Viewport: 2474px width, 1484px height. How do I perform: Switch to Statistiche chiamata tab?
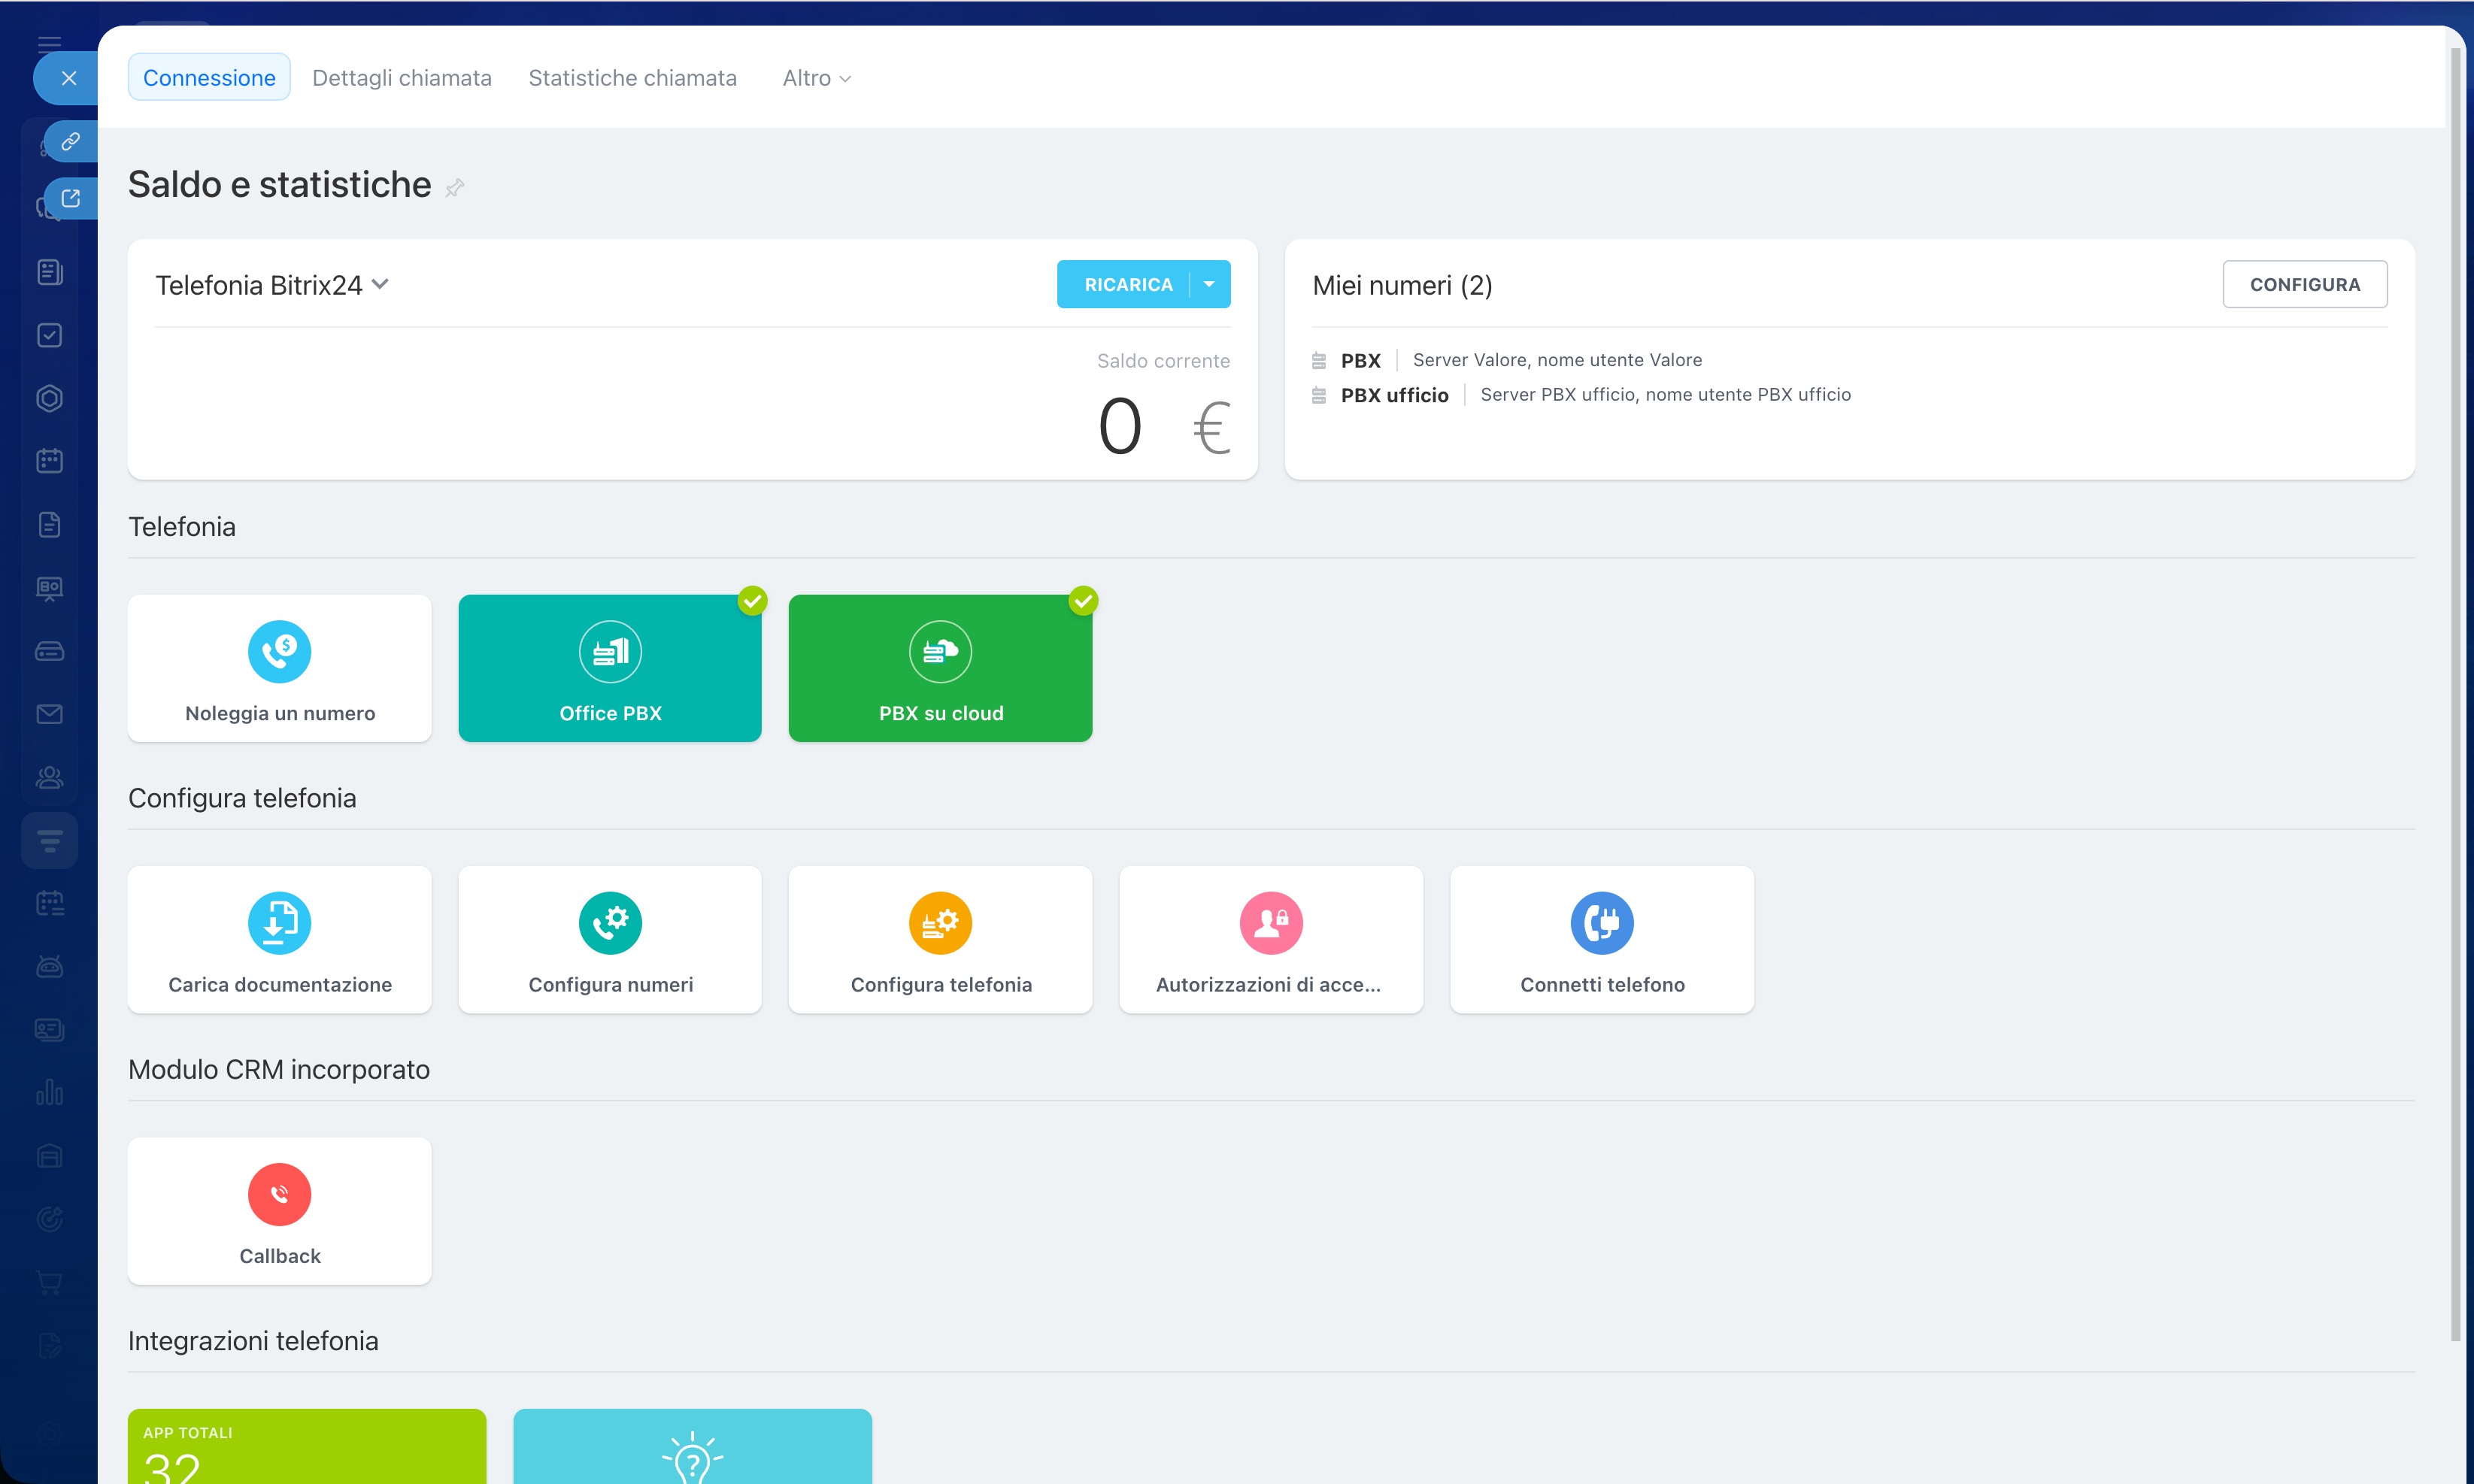click(632, 78)
